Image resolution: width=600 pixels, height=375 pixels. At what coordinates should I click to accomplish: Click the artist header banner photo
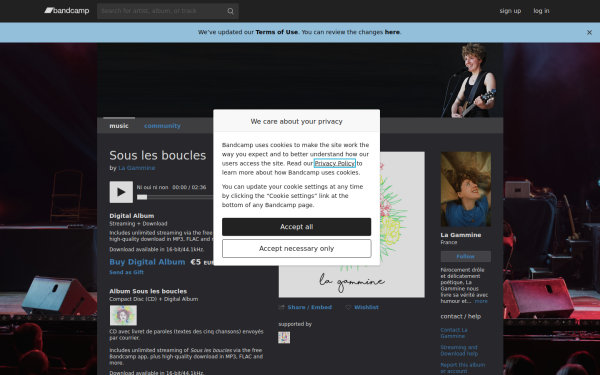point(300,80)
